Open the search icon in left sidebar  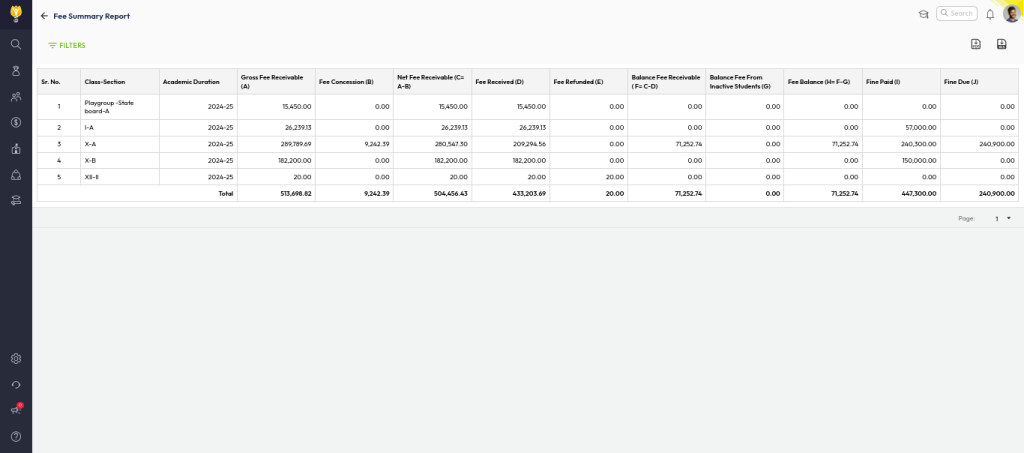pyautogui.click(x=16, y=44)
